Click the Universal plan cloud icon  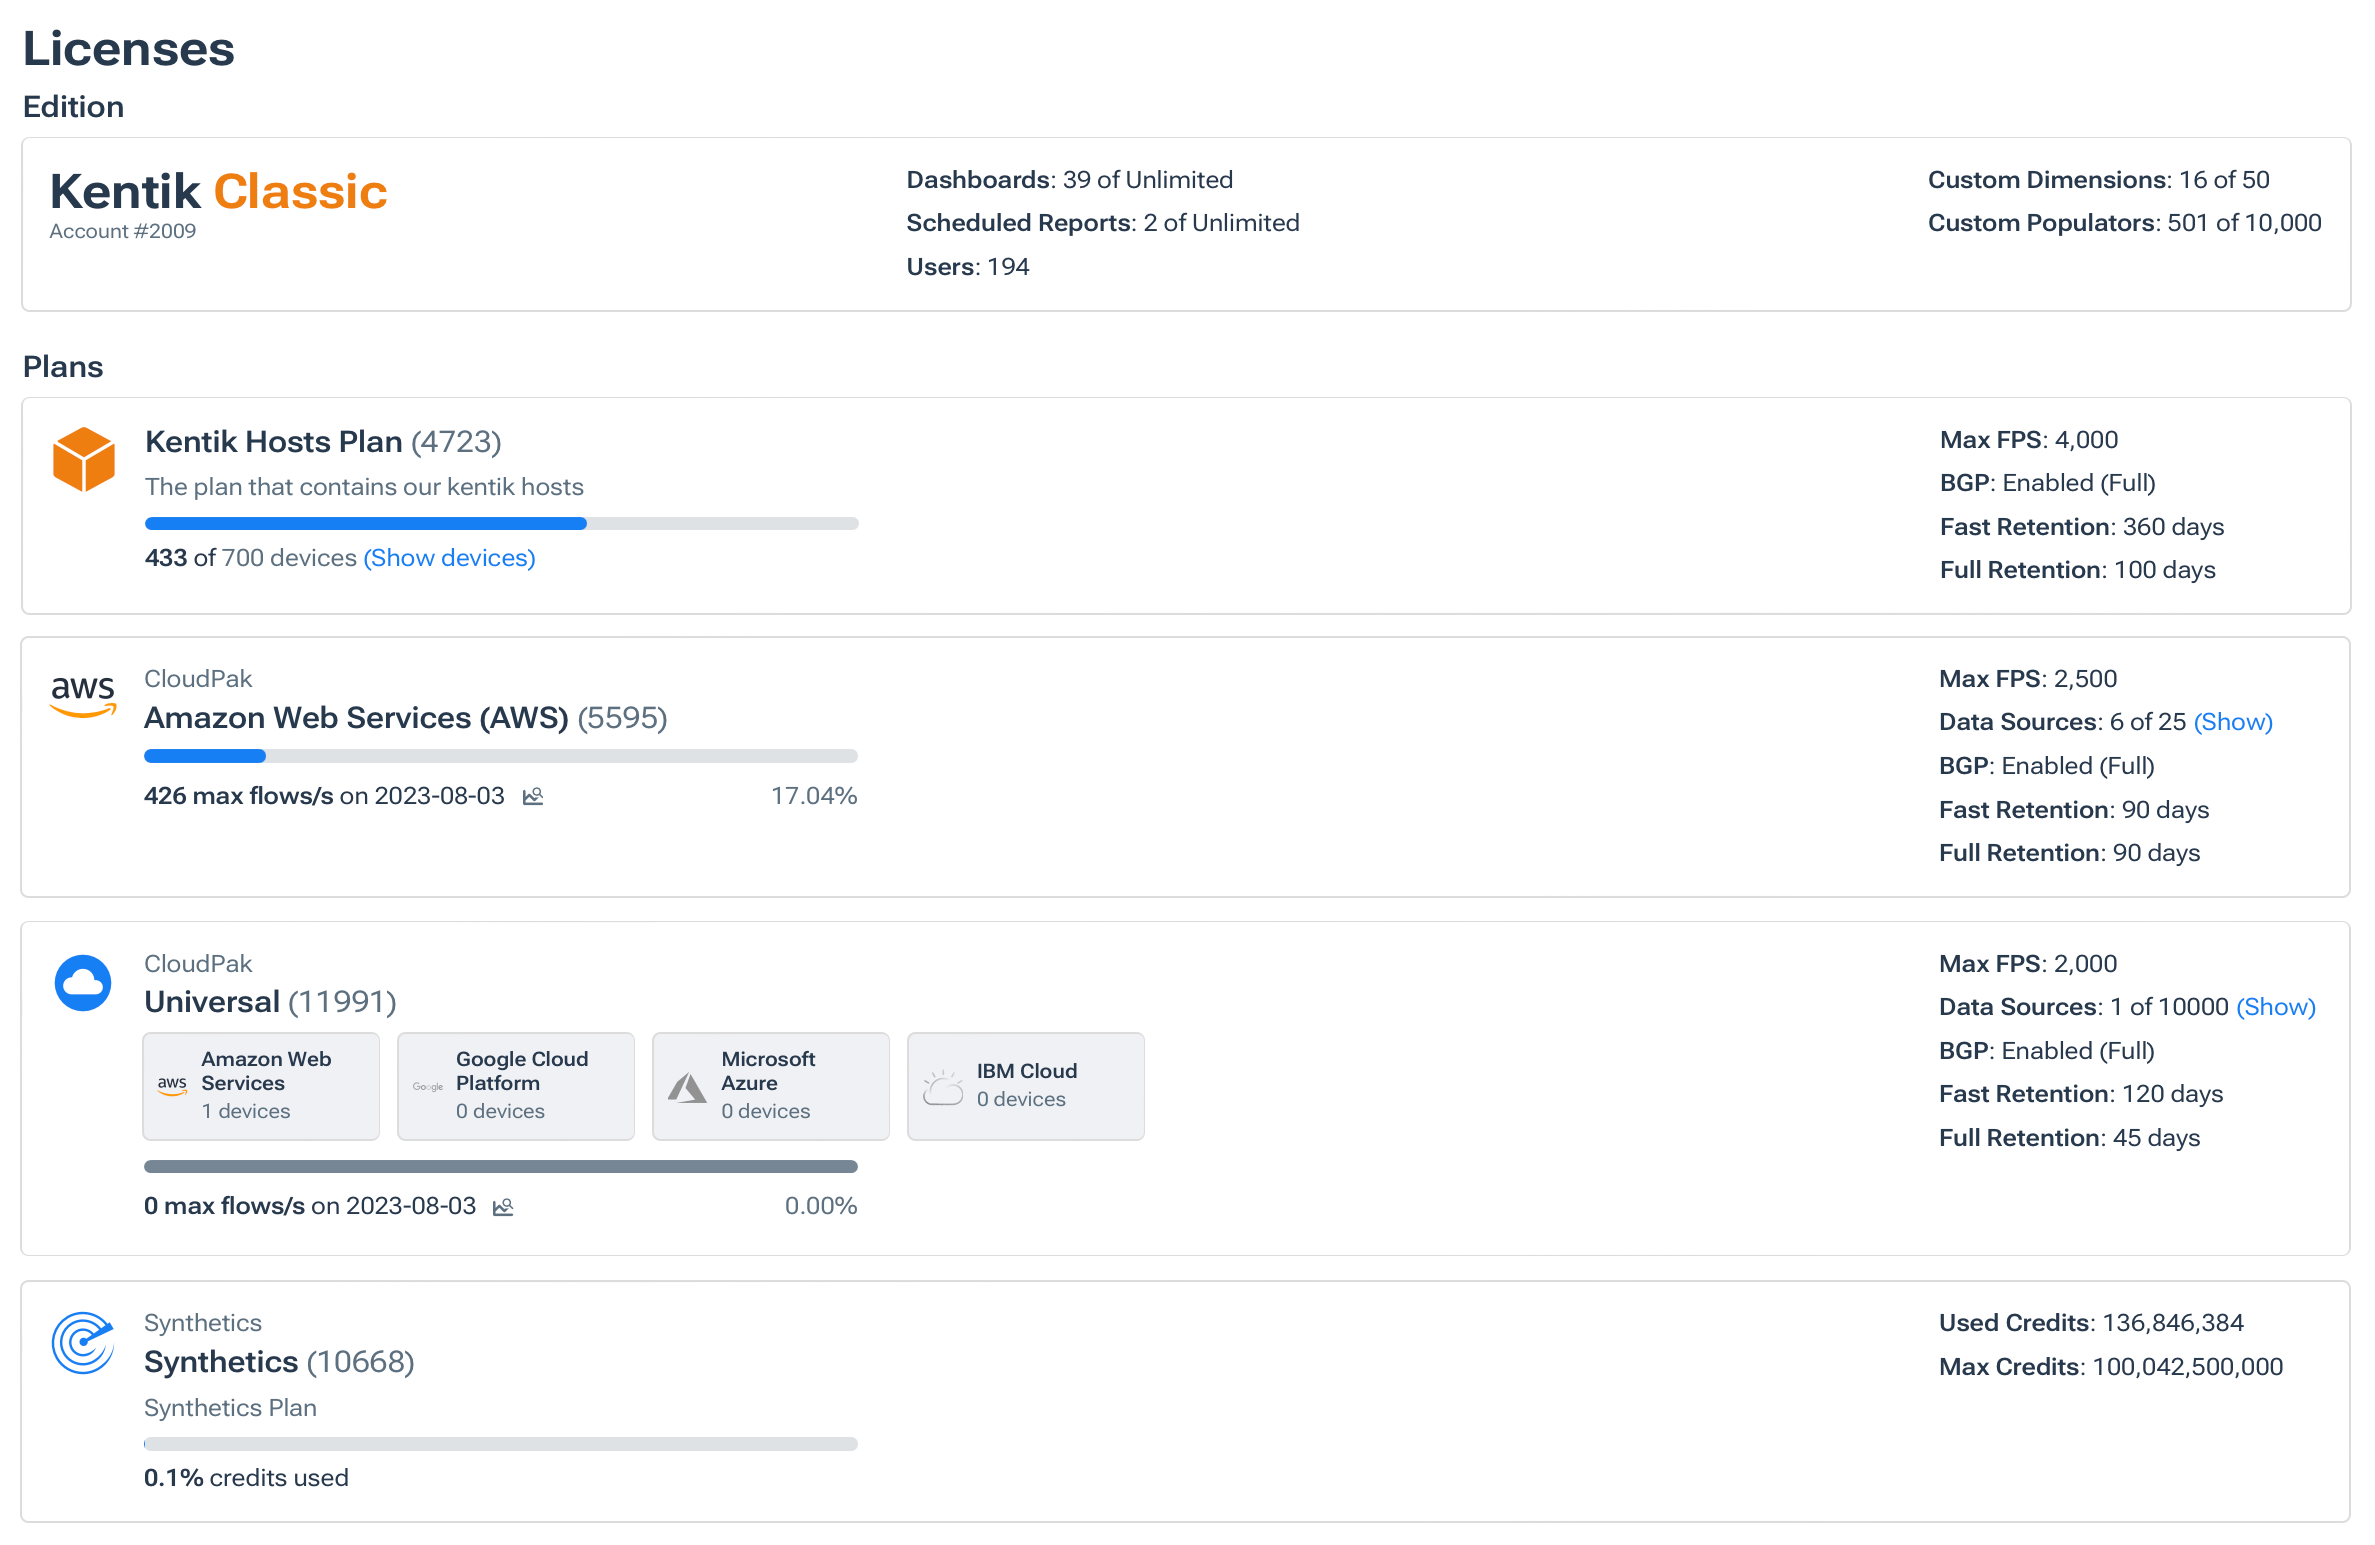[x=83, y=983]
